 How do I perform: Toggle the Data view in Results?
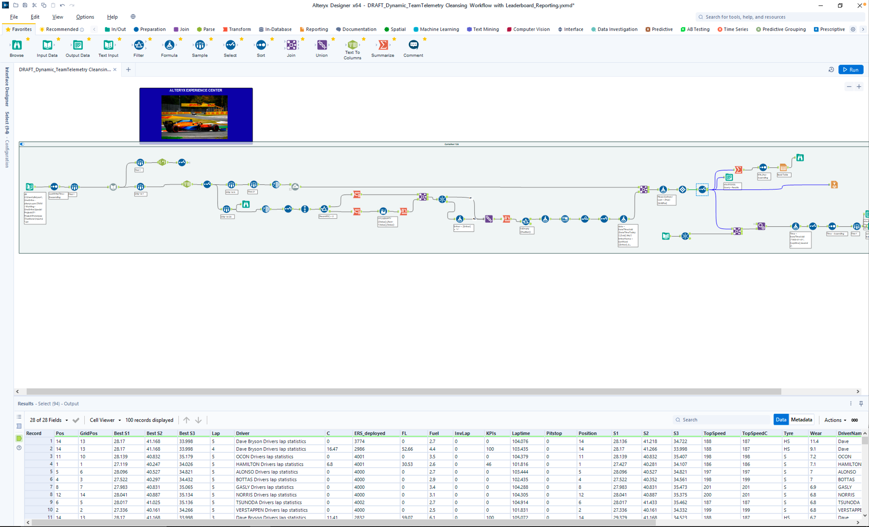pyautogui.click(x=781, y=419)
